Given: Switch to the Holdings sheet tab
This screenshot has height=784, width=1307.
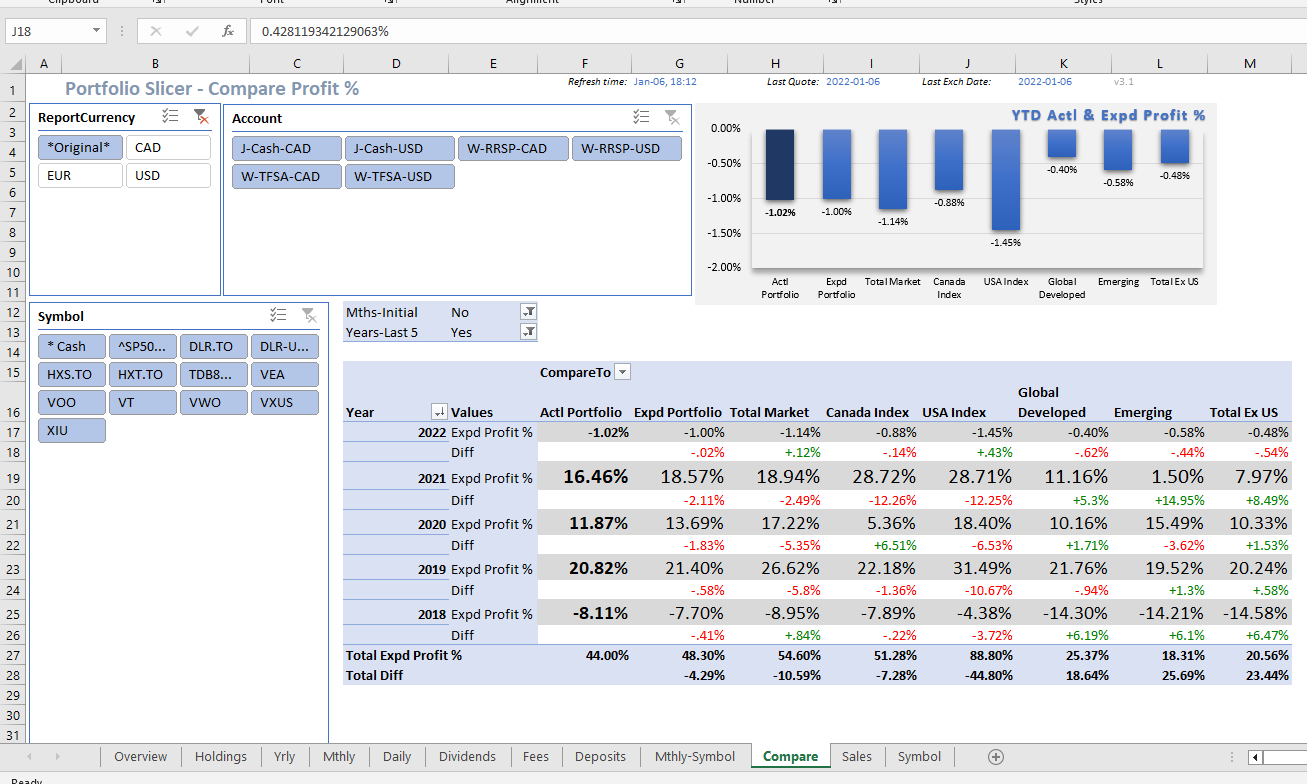Looking at the screenshot, I should click(220, 757).
